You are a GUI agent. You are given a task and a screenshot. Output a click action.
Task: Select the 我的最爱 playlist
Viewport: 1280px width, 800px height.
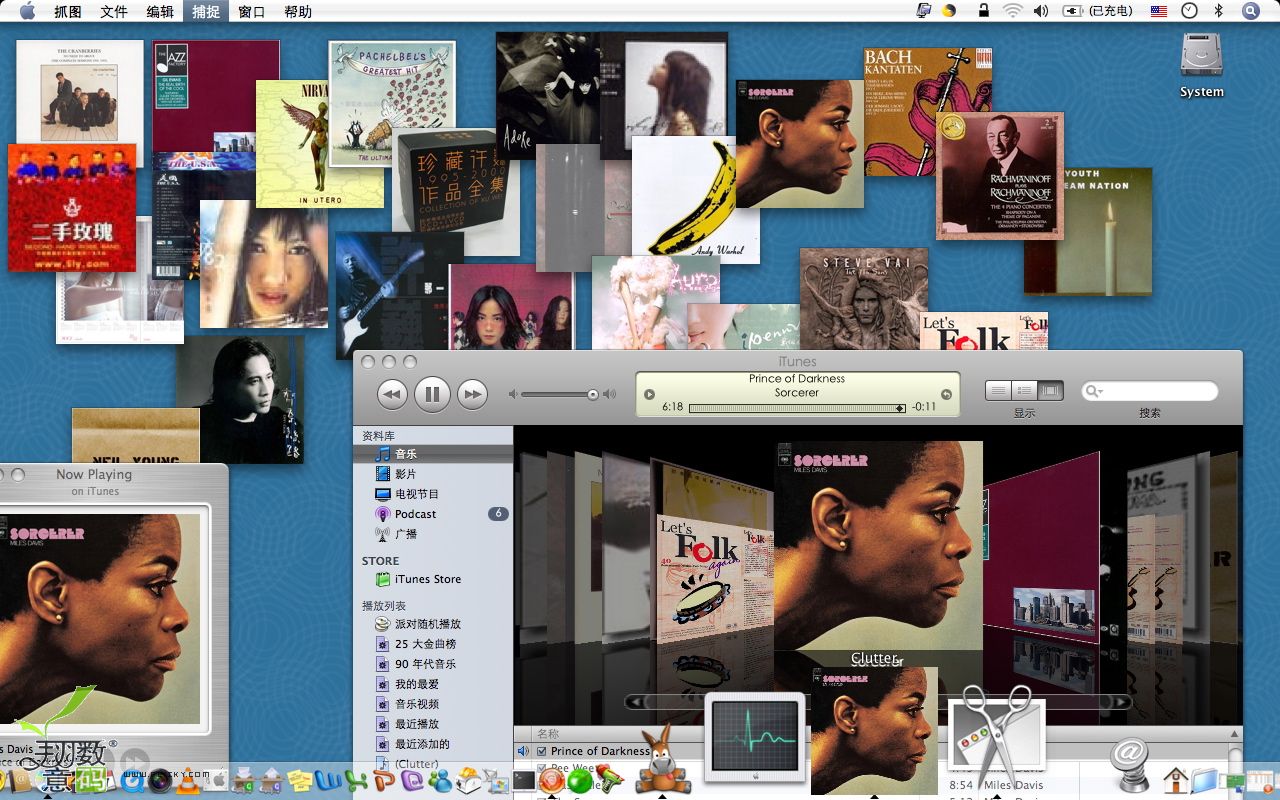click(x=433, y=684)
